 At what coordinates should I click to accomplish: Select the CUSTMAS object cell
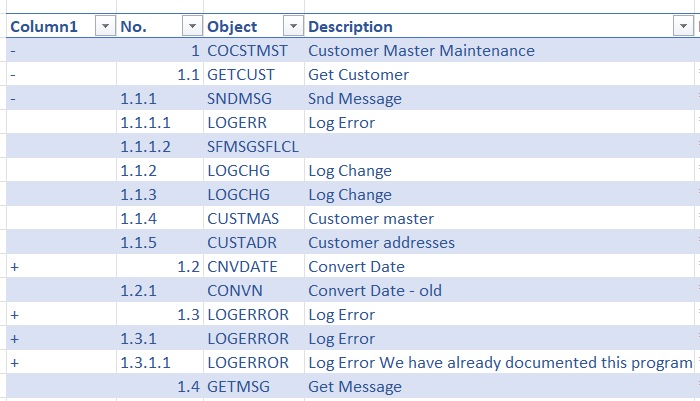[x=243, y=219]
